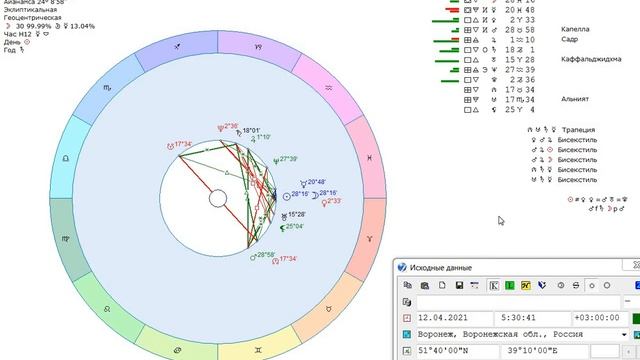Click the star name Альният

pyautogui.click(x=575, y=99)
